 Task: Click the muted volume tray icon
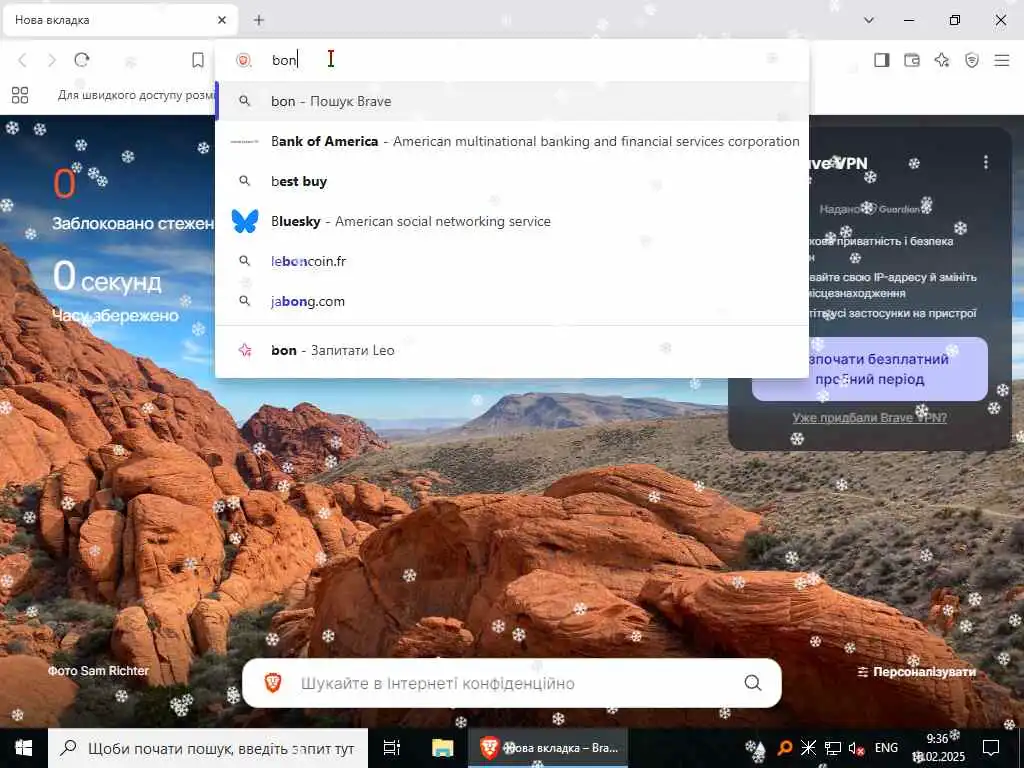click(x=856, y=748)
